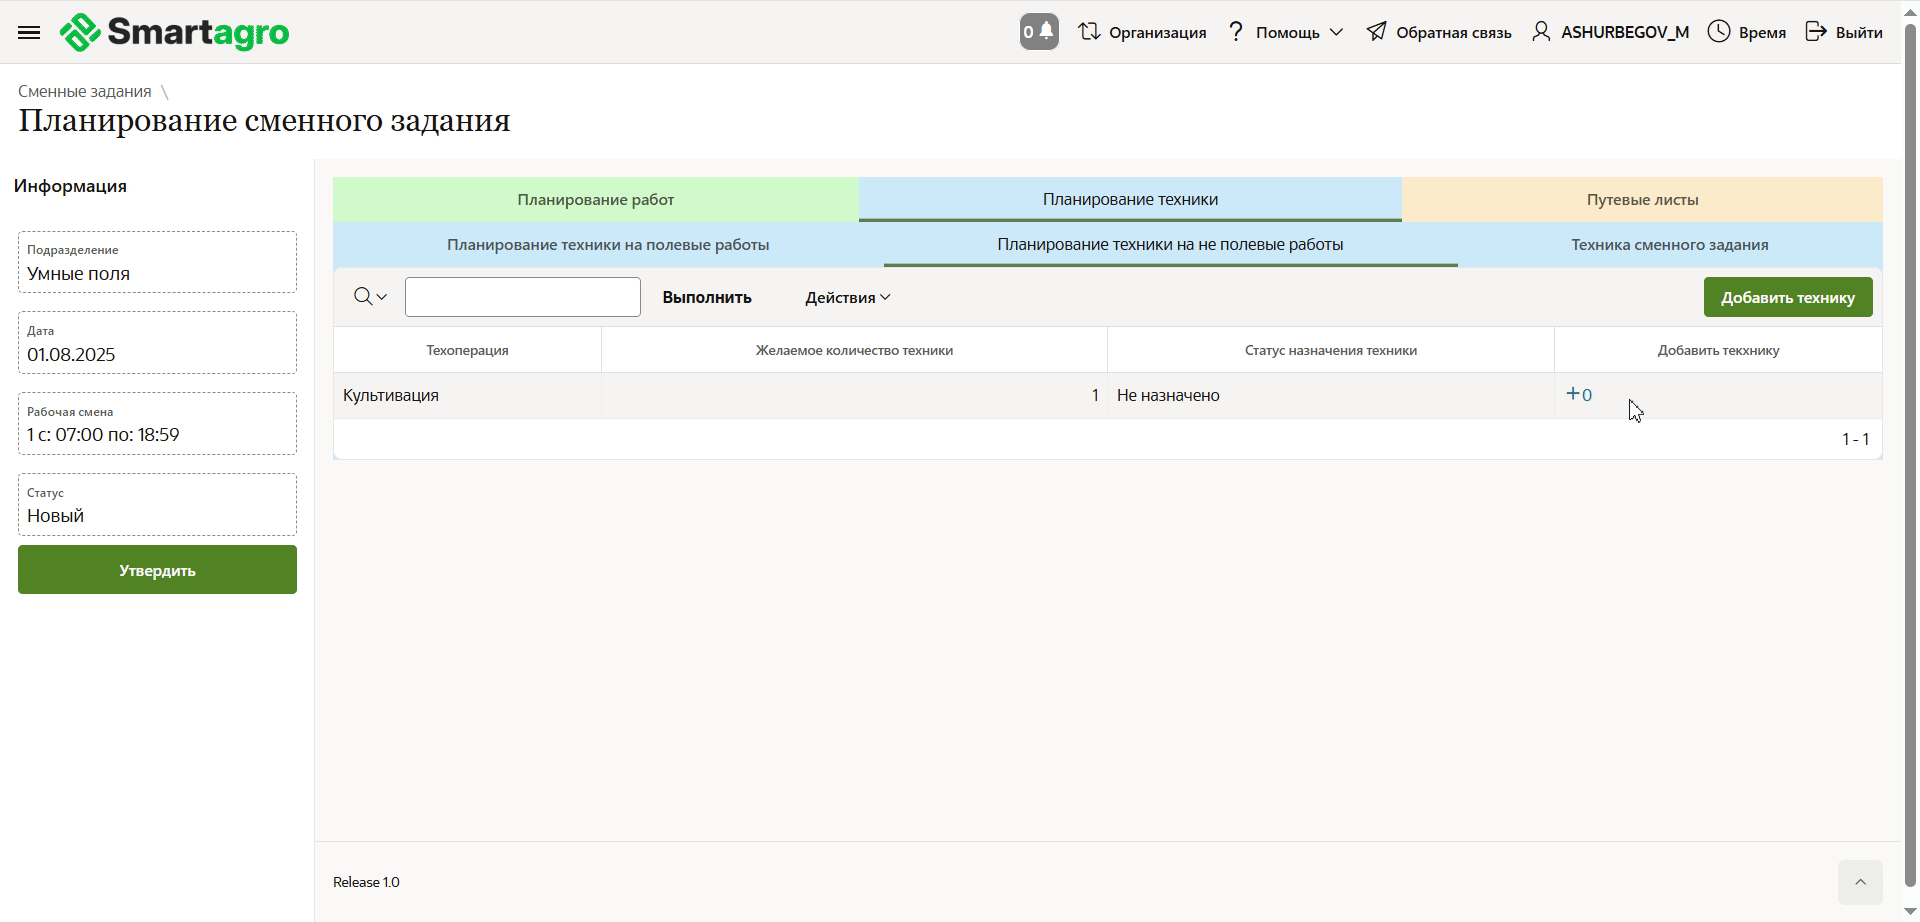
Task: Switch organization via Организация icon
Action: click(x=1142, y=32)
